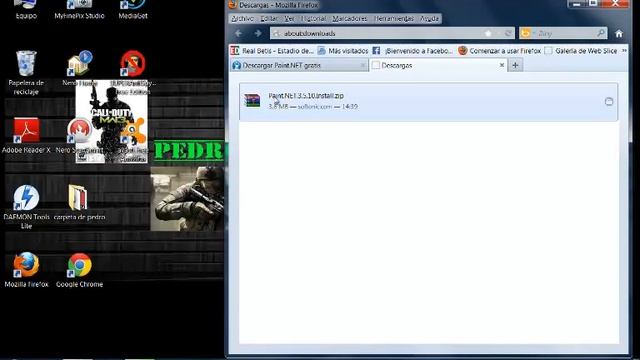Viewport: 640px width, 360px height.
Task: Open Más visitados bookmark folder
Action: (343, 51)
